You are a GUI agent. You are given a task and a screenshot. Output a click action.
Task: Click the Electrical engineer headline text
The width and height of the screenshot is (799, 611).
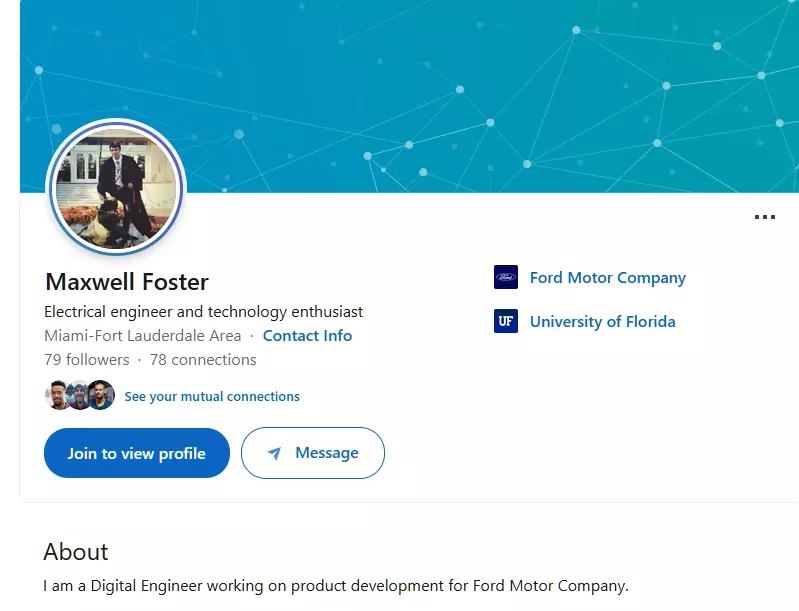(204, 312)
